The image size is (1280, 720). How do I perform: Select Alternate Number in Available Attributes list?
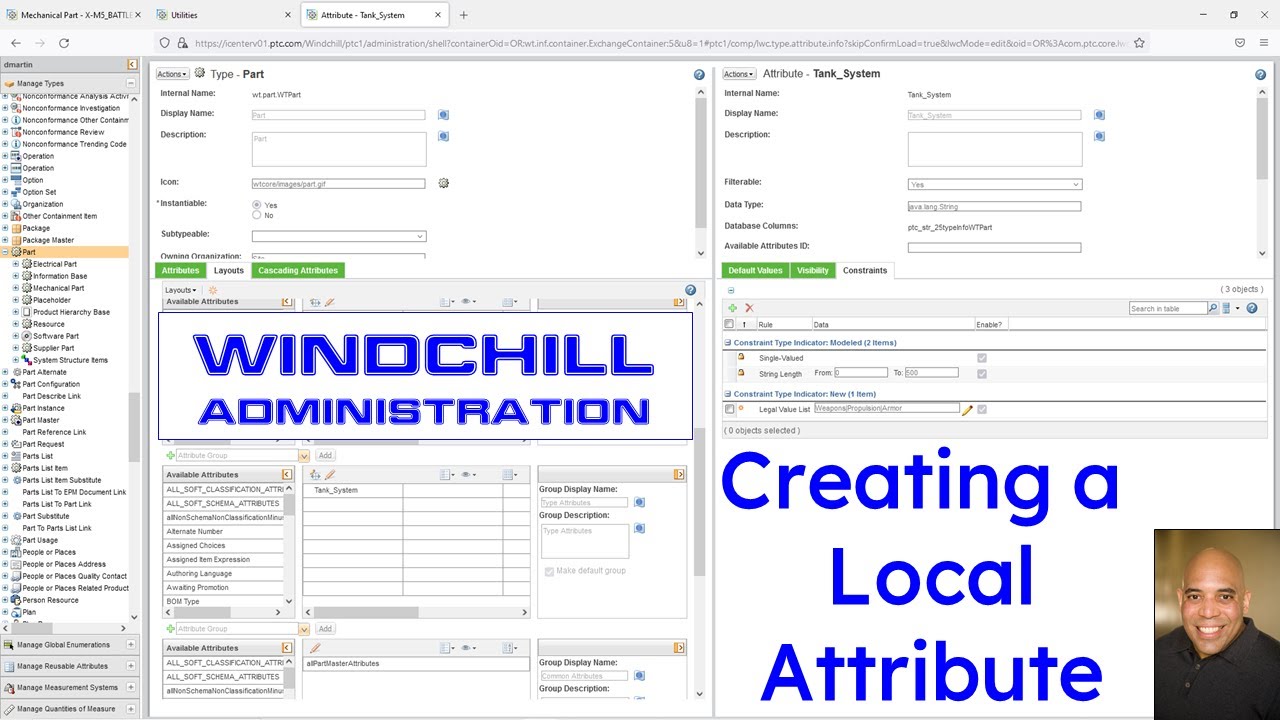point(224,532)
